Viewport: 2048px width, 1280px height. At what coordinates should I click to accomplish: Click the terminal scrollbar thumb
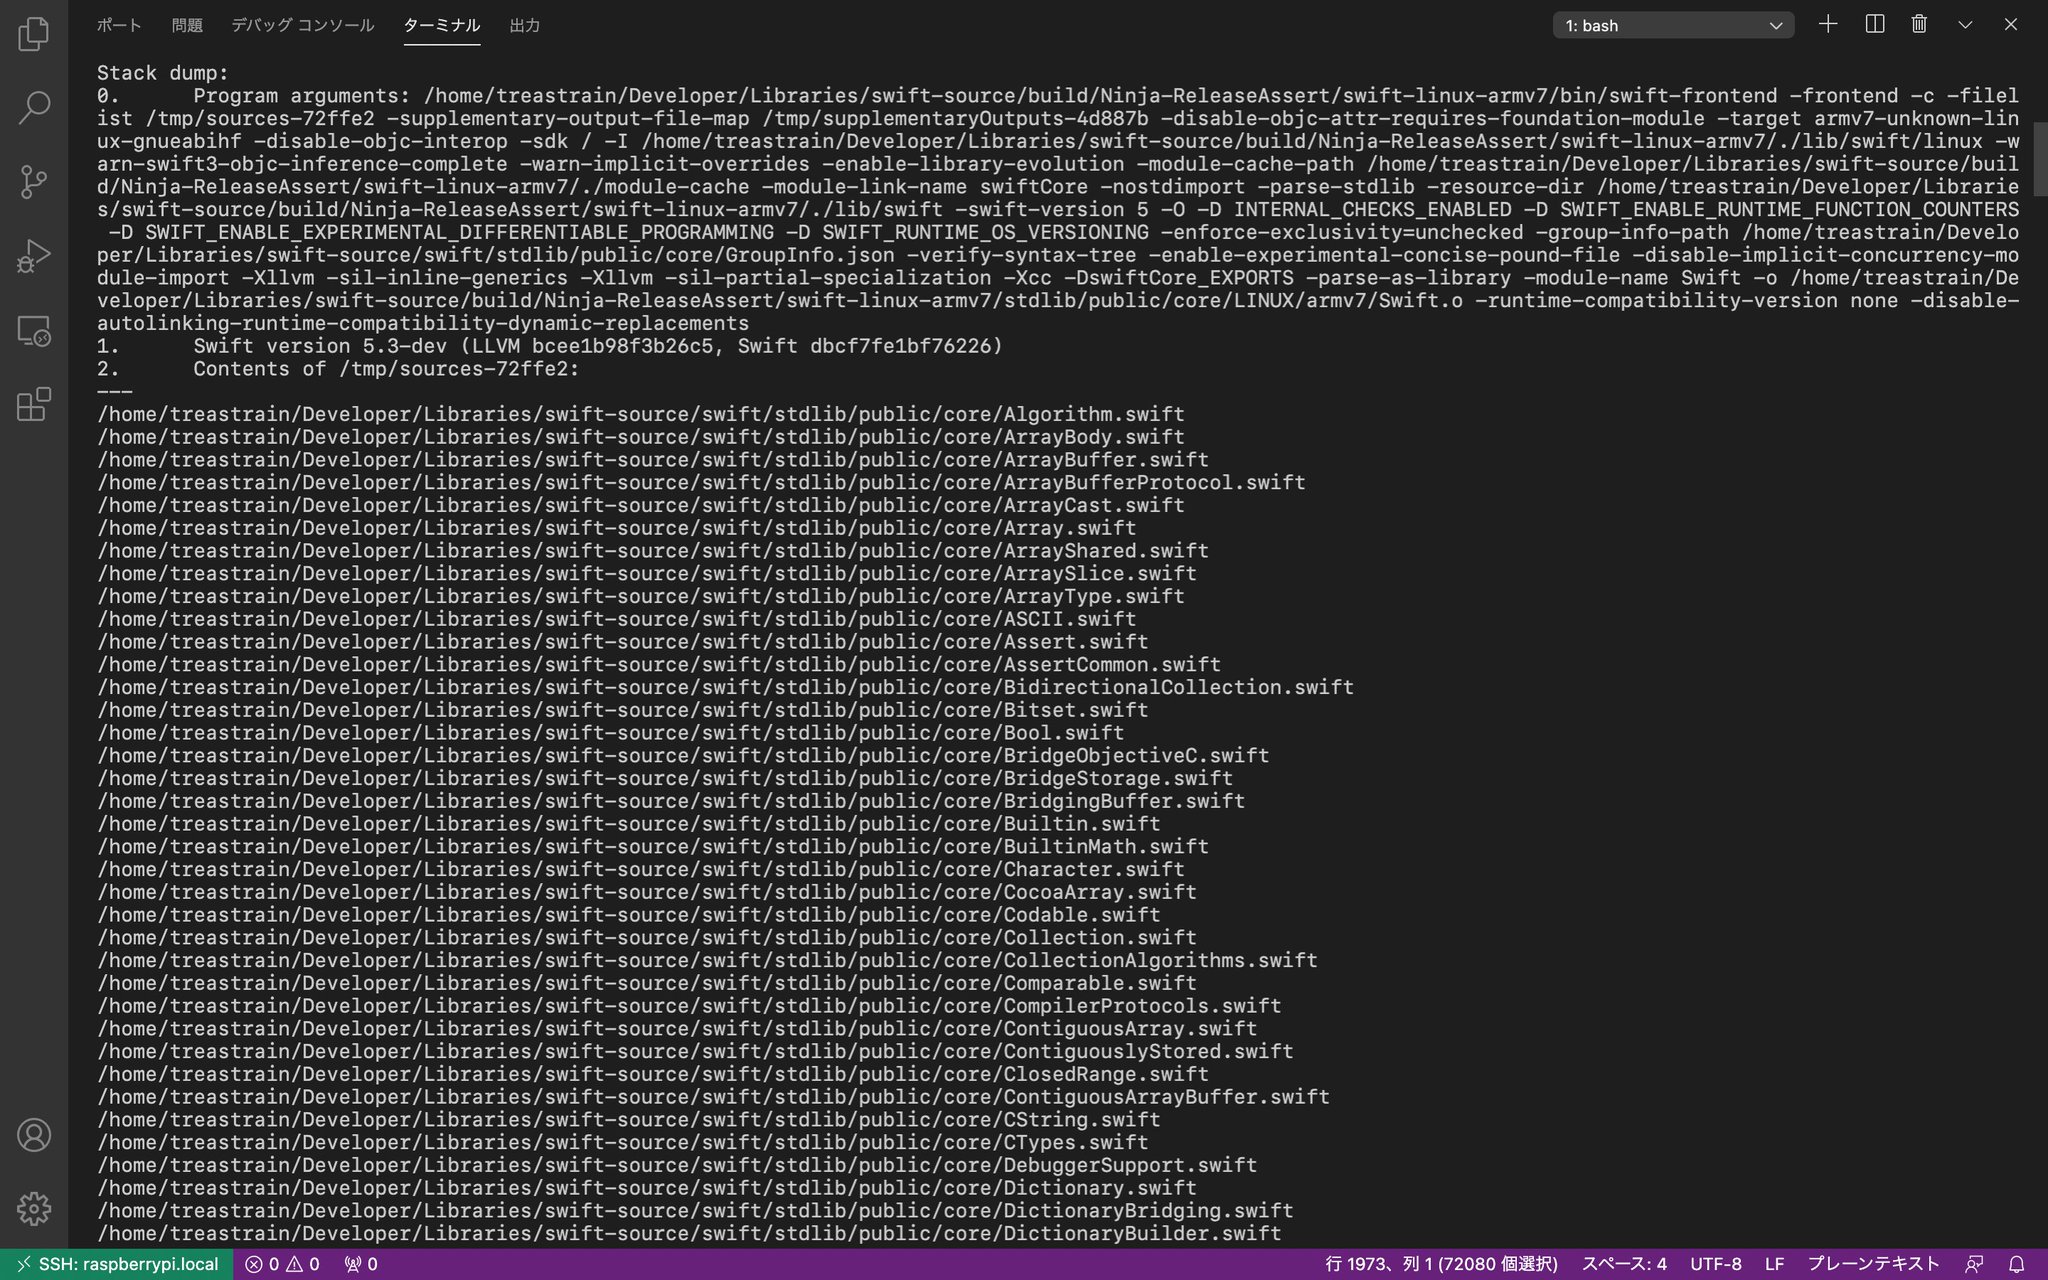[x=2040, y=160]
